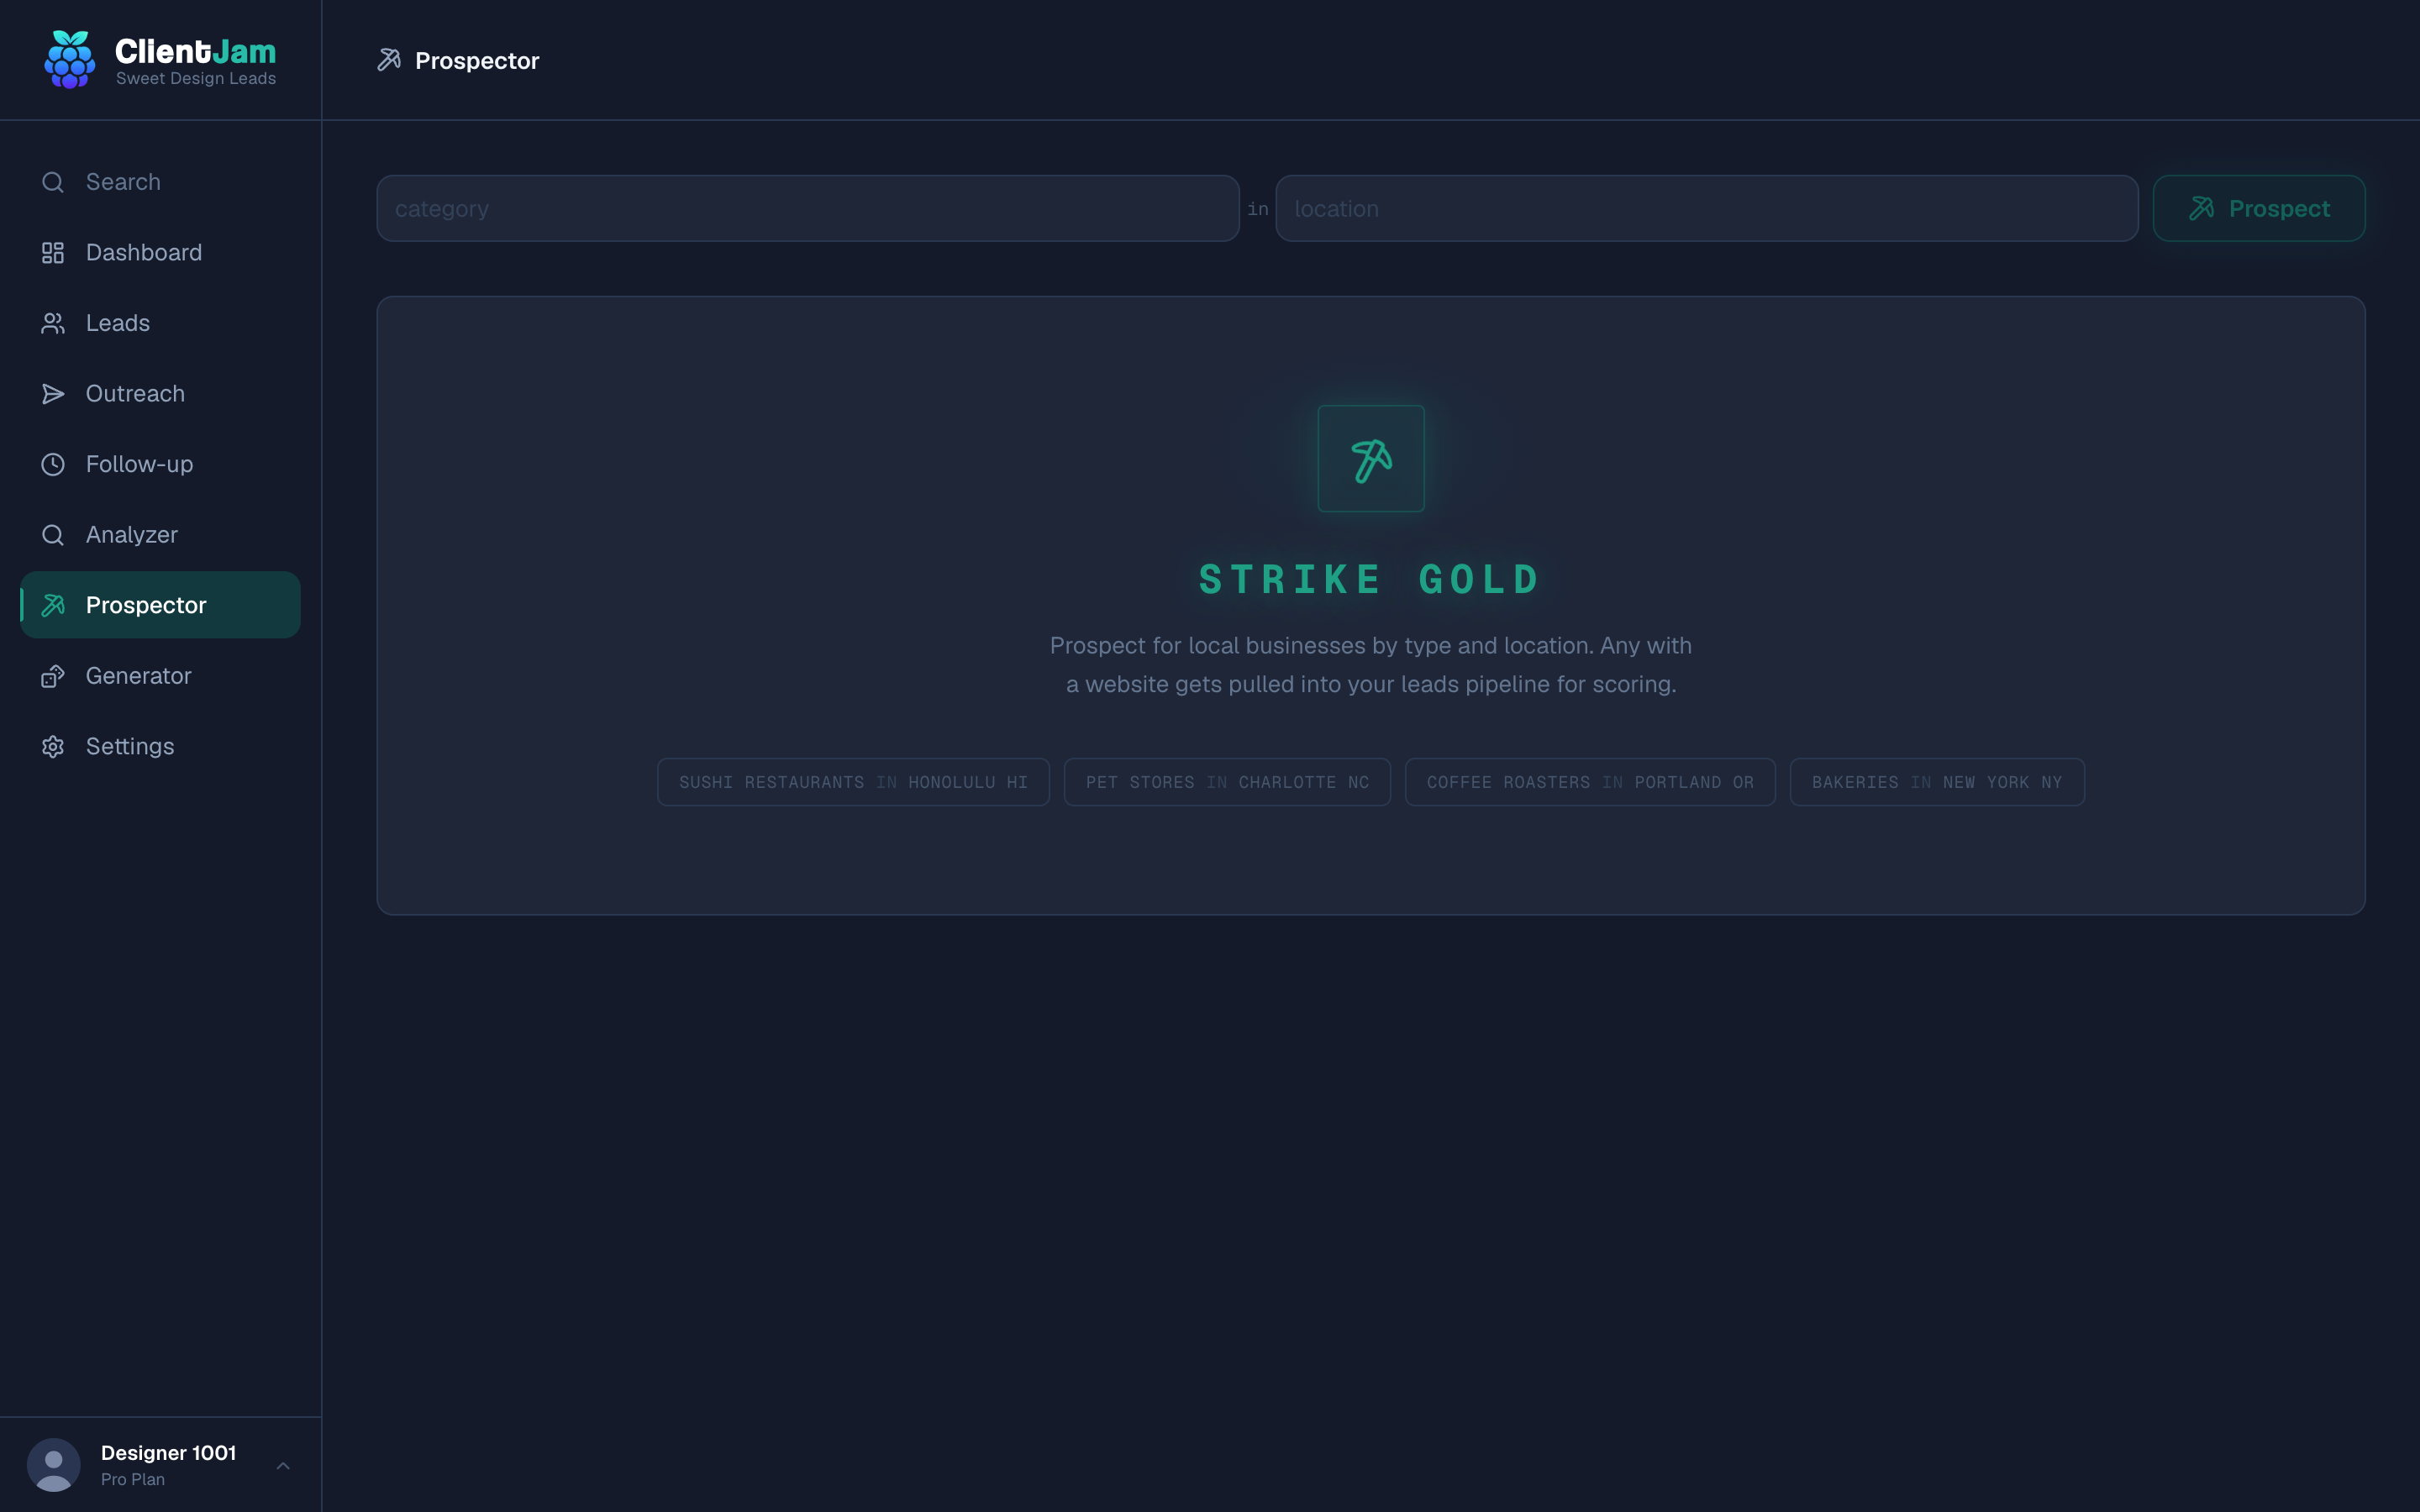
Task: Click the Follow-up clock icon
Action: coord(53,464)
